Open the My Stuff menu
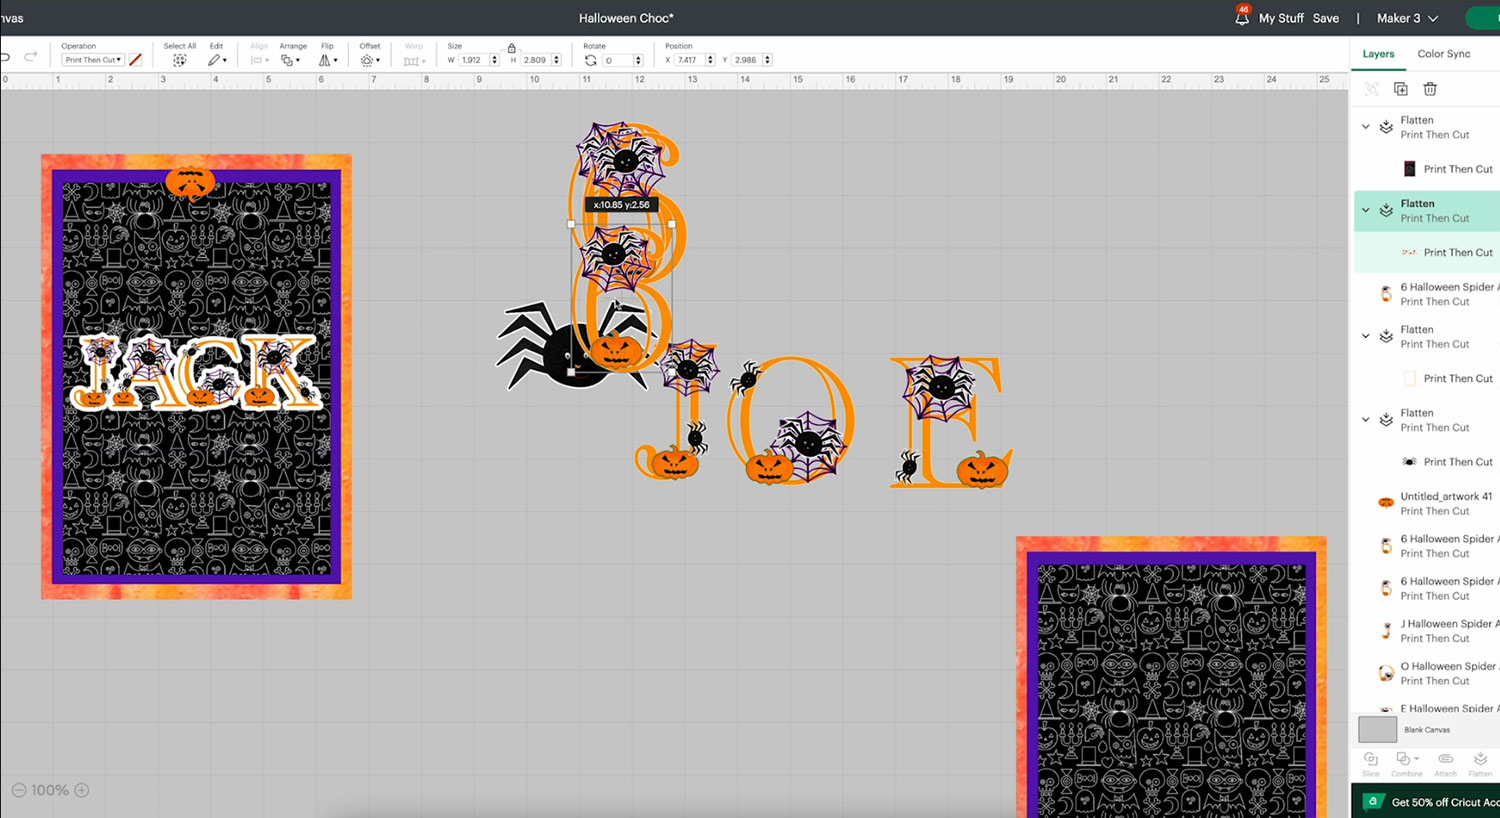This screenshot has height=818, width=1500. [1281, 18]
